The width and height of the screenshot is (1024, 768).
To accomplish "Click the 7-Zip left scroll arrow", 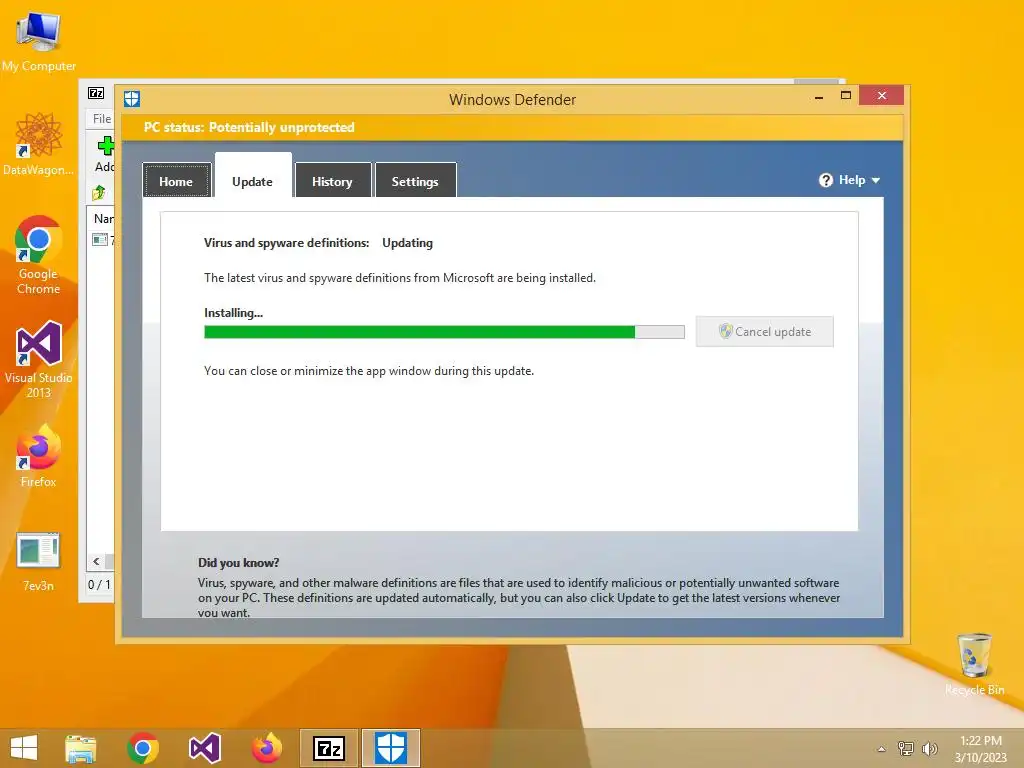I will (x=96, y=561).
